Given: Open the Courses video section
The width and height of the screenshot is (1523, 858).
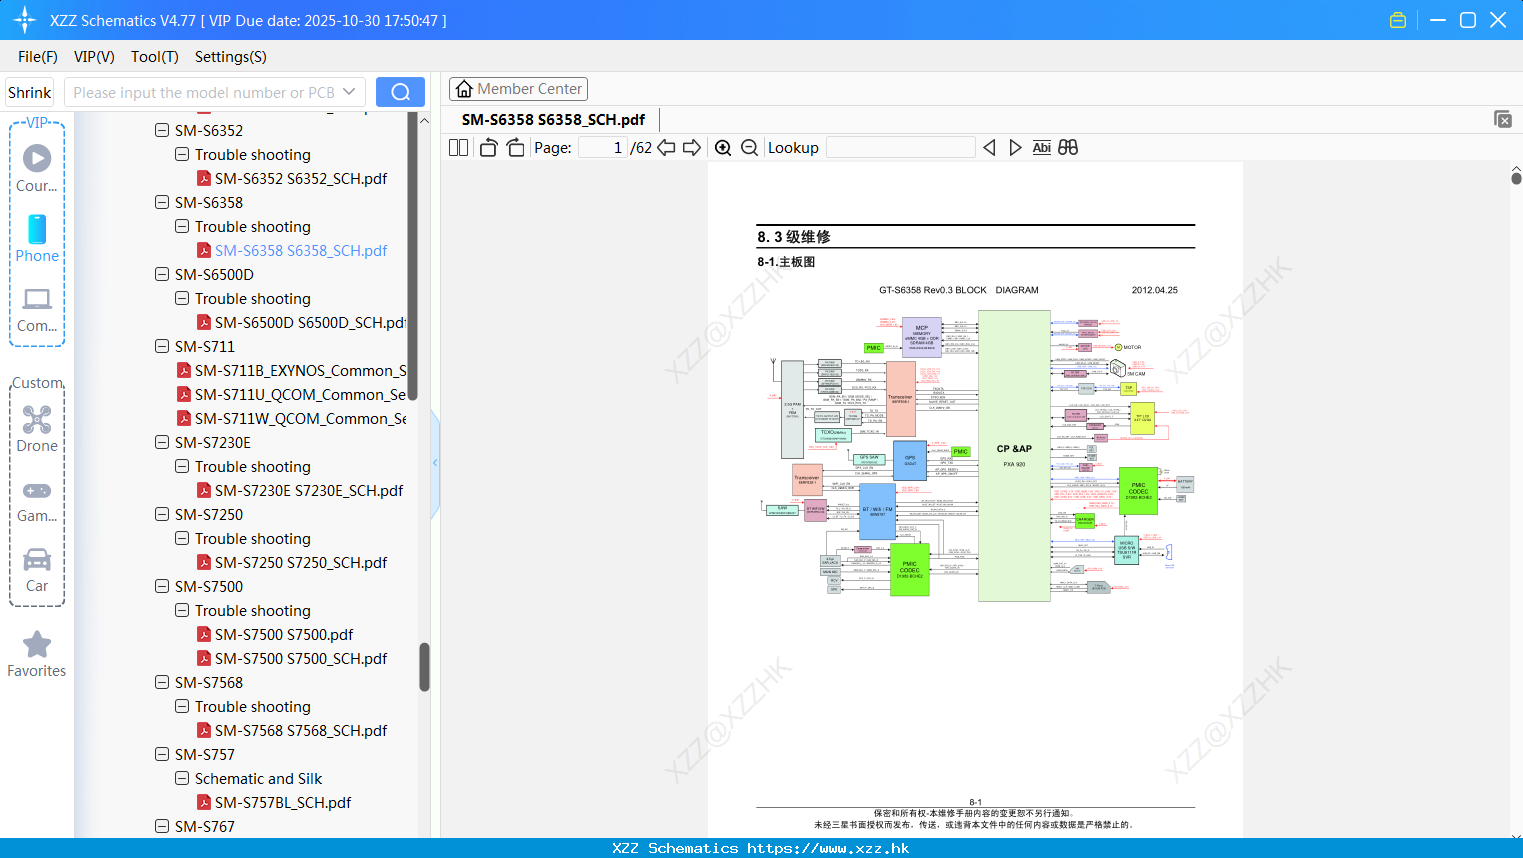Looking at the screenshot, I should point(37,169).
